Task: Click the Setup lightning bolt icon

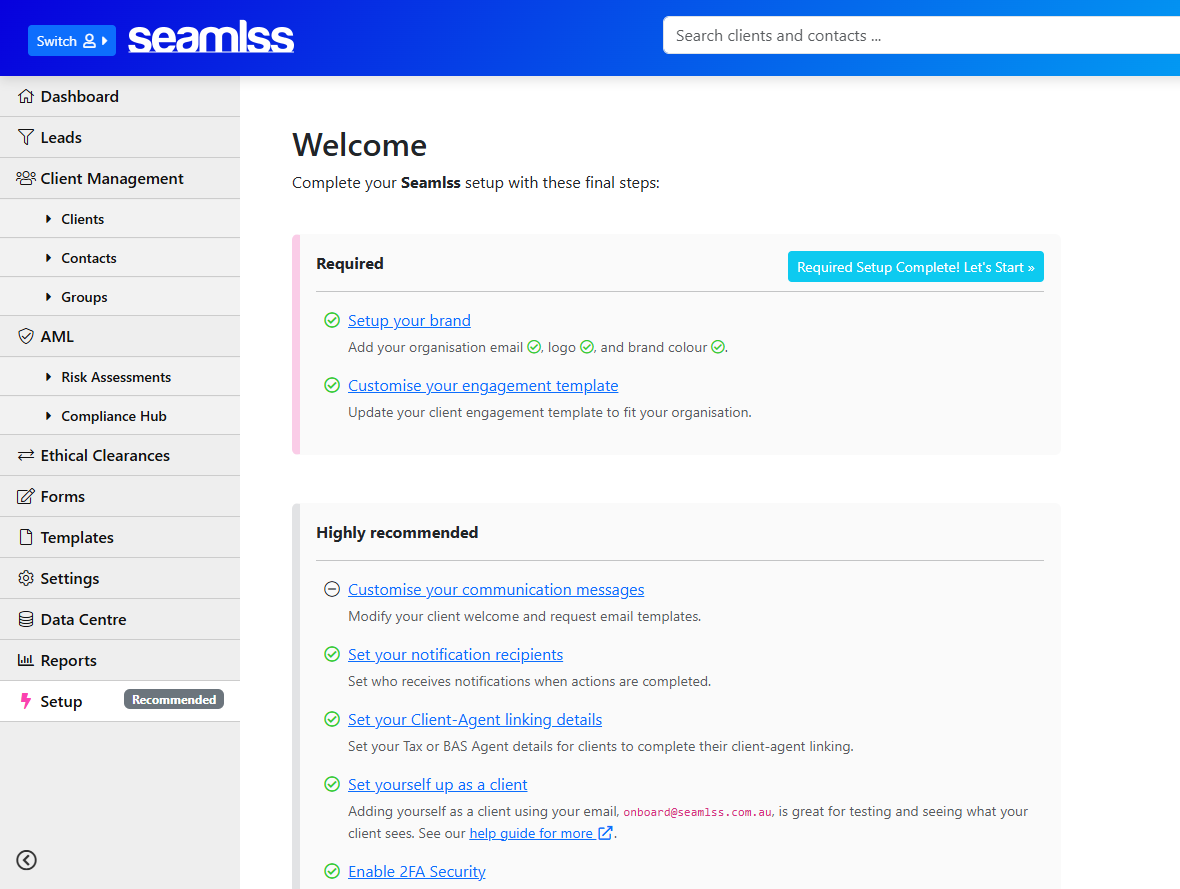Action: pyautogui.click(x=26, y=701)
